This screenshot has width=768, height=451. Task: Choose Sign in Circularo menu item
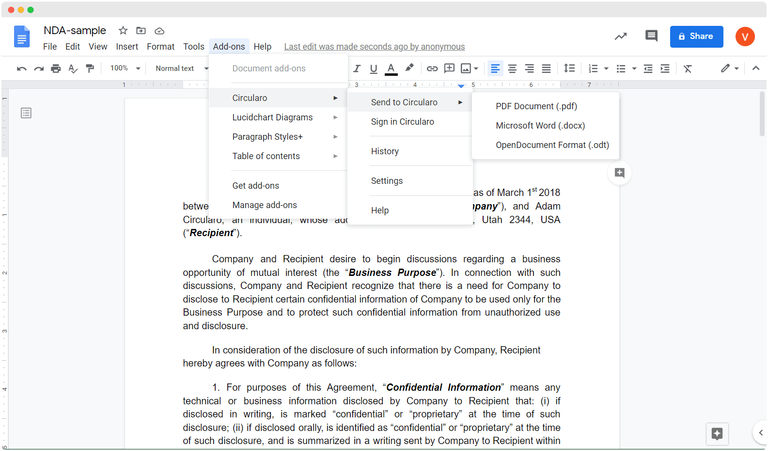(x=402, y=122)
